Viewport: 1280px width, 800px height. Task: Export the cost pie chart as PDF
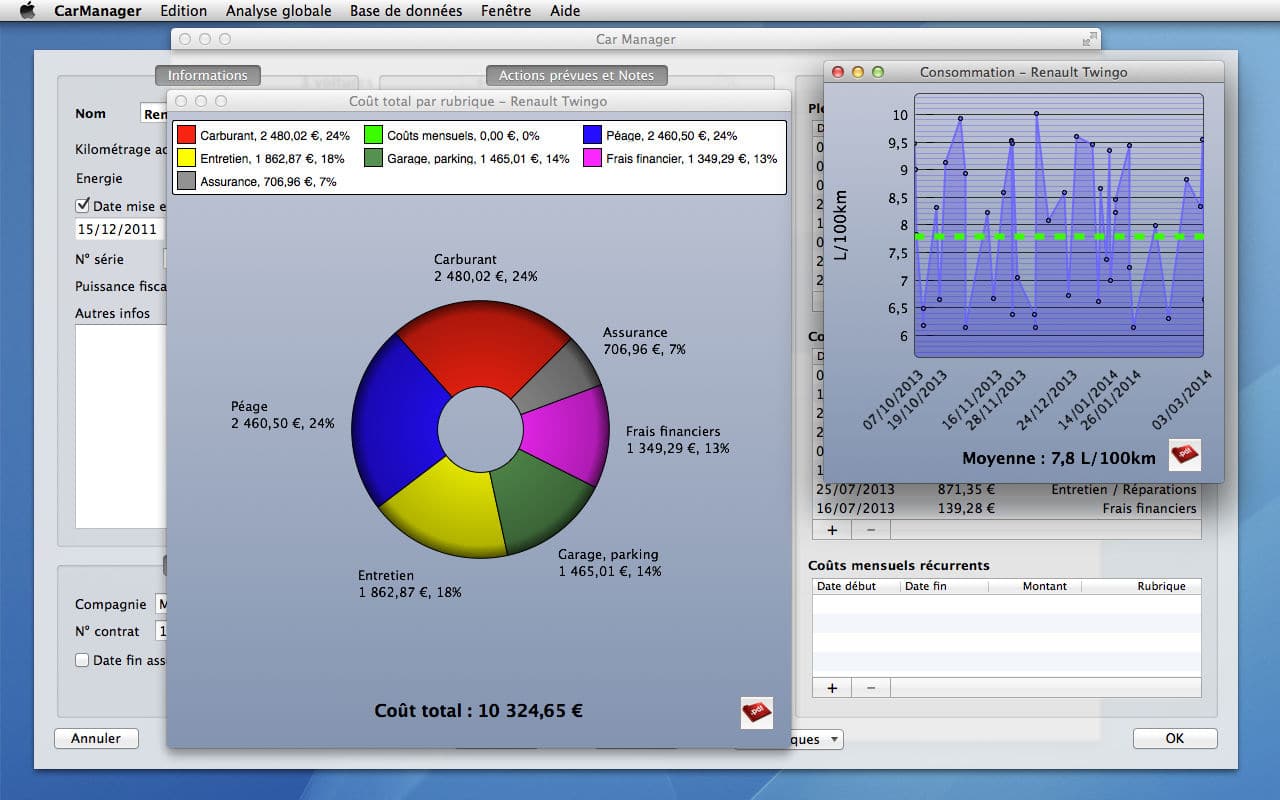tap(756, 712)
